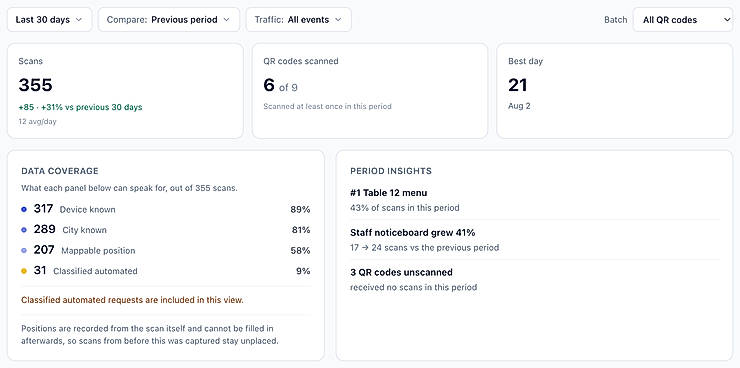Click the +85 · +31% vs previous 30 days text
The image size is (740, 368).
pos(80,107)
